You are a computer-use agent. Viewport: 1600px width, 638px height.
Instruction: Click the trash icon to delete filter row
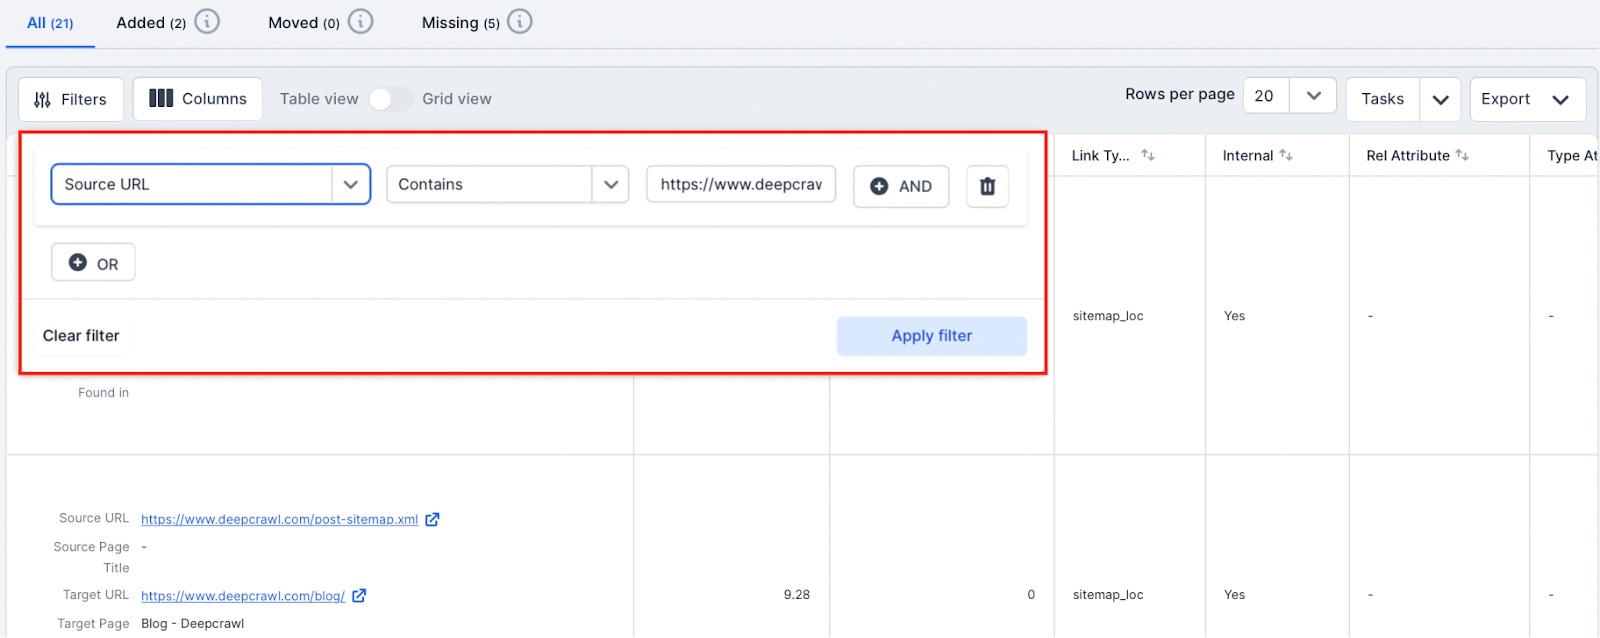[x=987, y=186]
